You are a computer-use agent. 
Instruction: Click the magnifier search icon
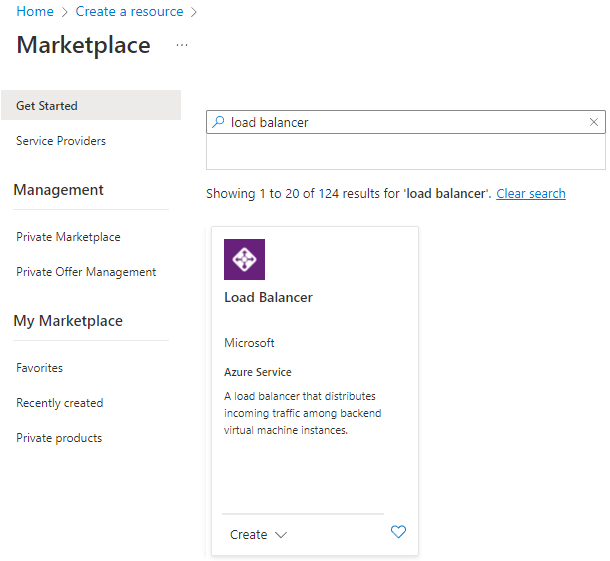pyautogui.click(x=218, y=122)
